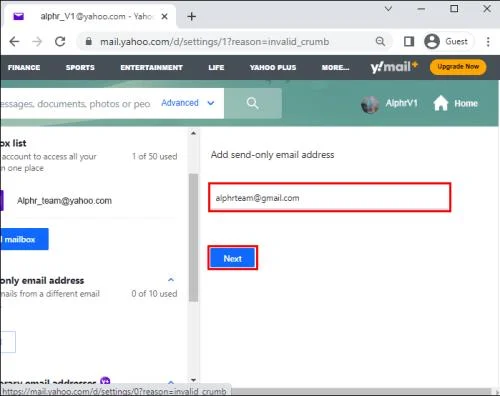Screen dimensions: 500x396
Task: Open the FINANCE menu item
Action: [24, 67]
